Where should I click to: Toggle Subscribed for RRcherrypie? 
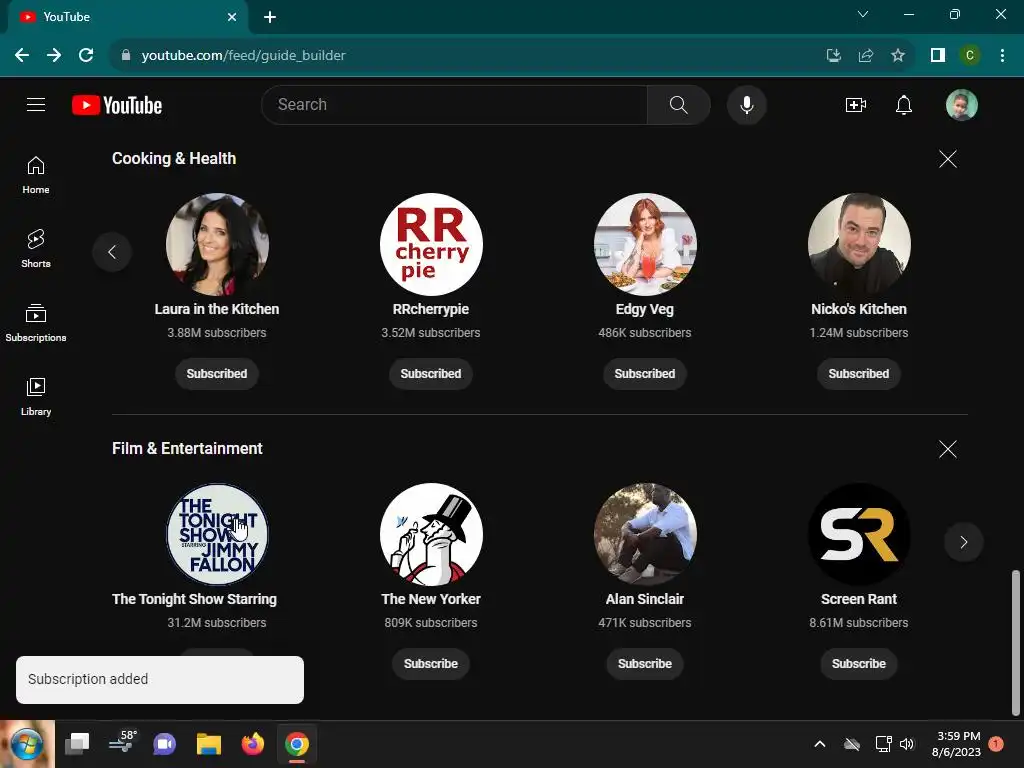pos(431,374)
